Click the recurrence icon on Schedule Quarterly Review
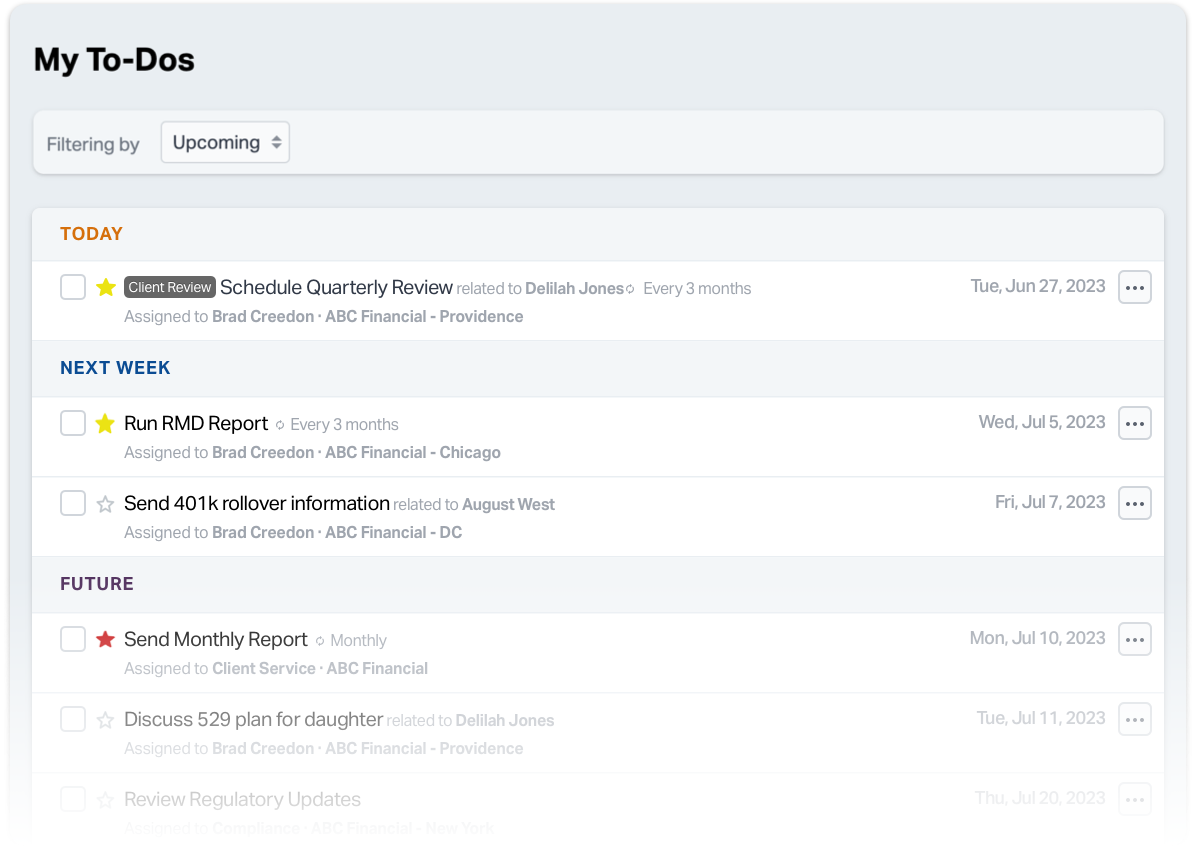This screenshot has width=1192, height=864. pyautogui.click(x=630, y=288)
